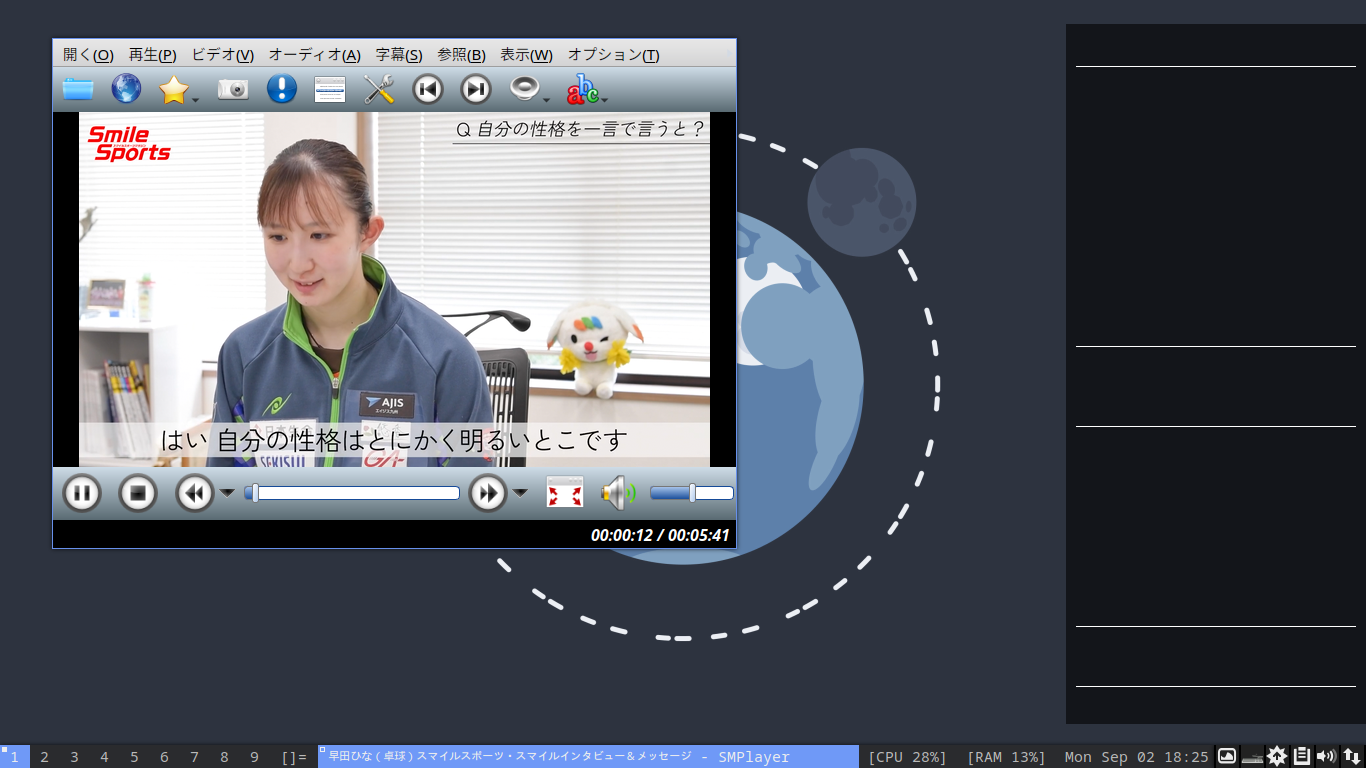Screen dimensions: 1366x768
Task: Switch to workspace 8
Action: click(x=225, y=757)
